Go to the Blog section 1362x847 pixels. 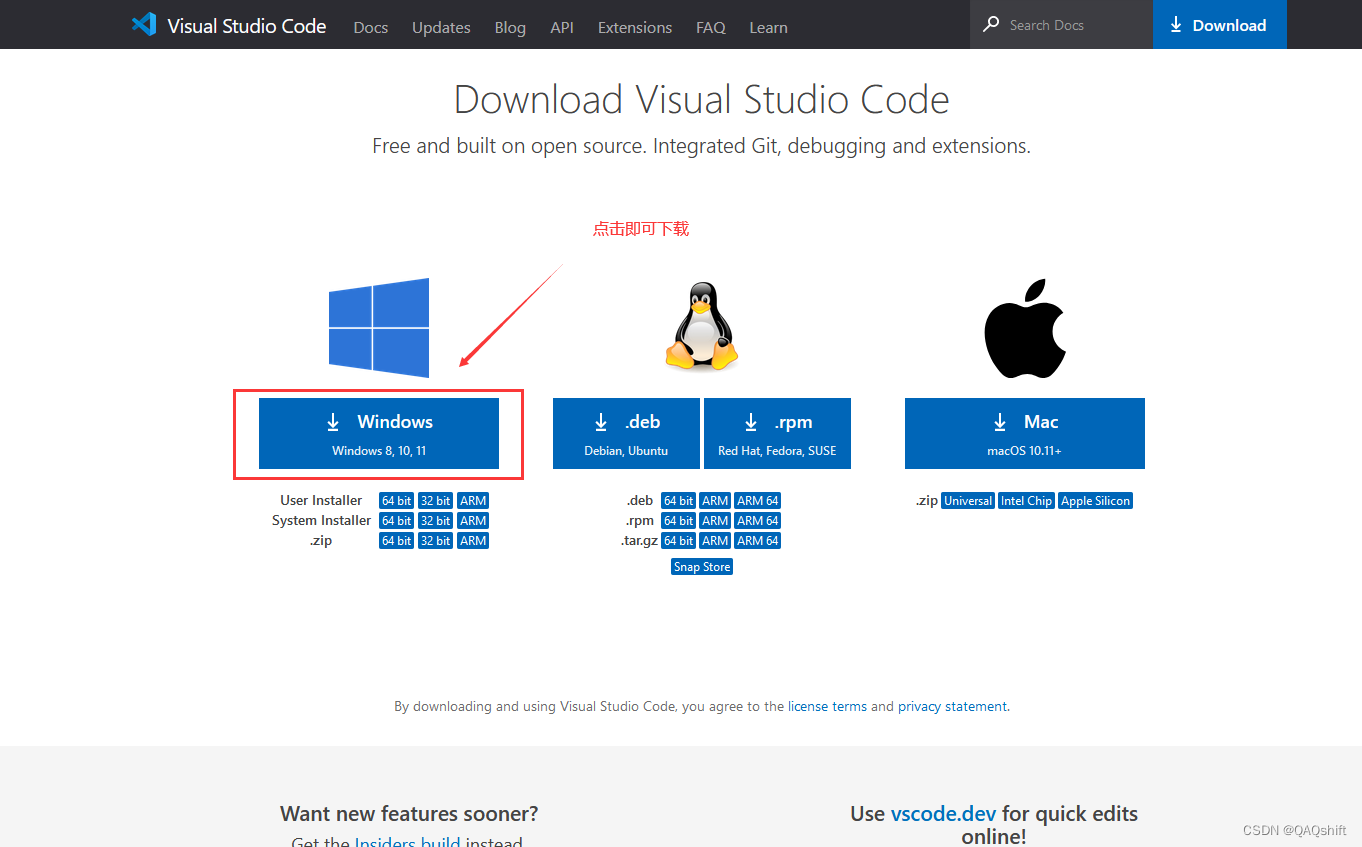click(x=510, y=27)
